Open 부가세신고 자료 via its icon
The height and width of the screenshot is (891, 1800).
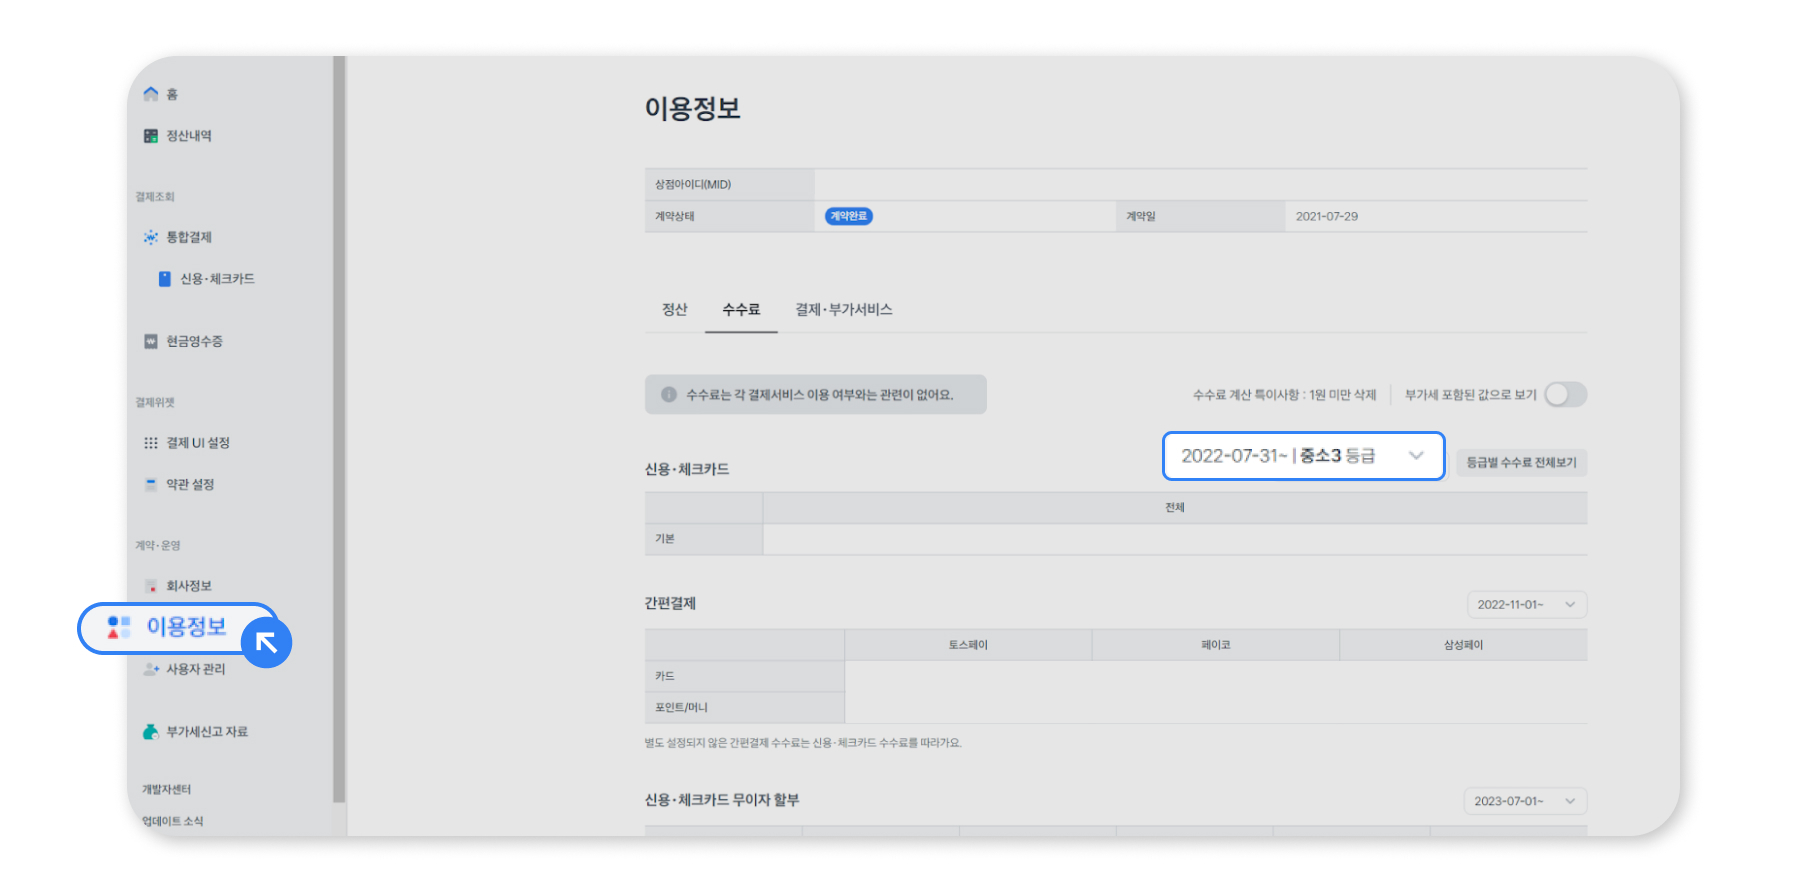(x=151, y=732)
